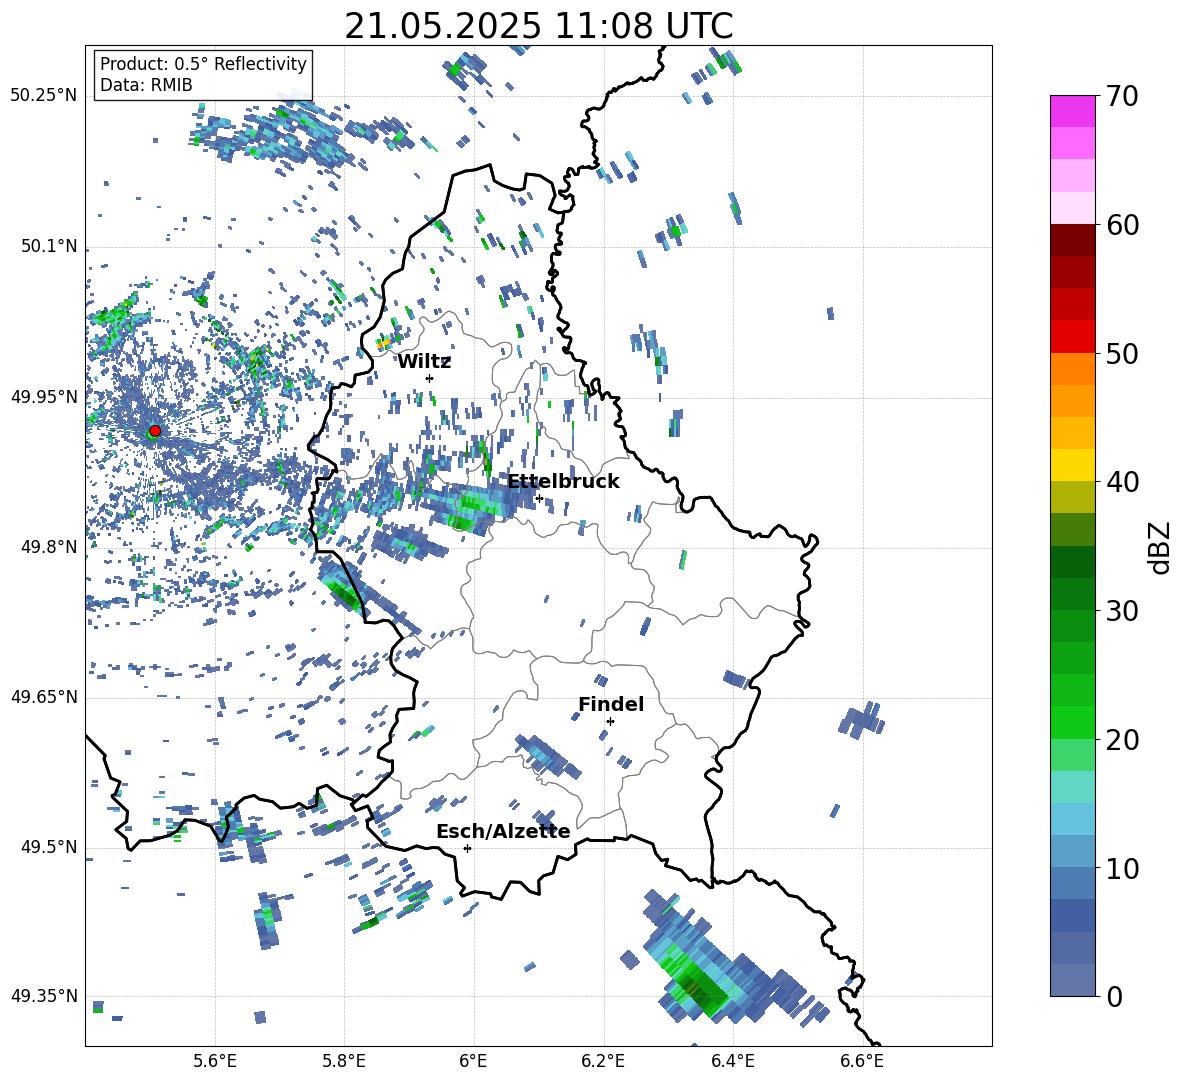This screenshot has height=1081, width=1184.
Task: Click the 'Product: 0.5° Reflectivity' text
Action: (203, 64)
